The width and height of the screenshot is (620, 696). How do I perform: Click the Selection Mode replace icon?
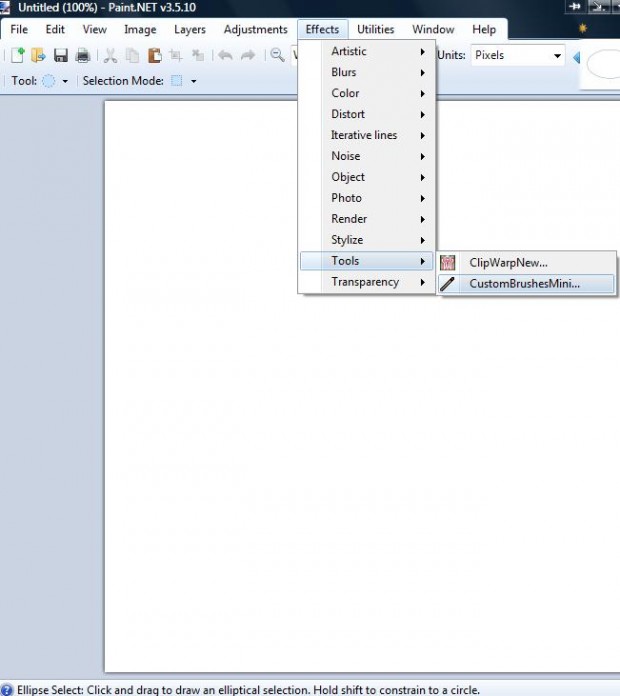[x=177, y=81]
